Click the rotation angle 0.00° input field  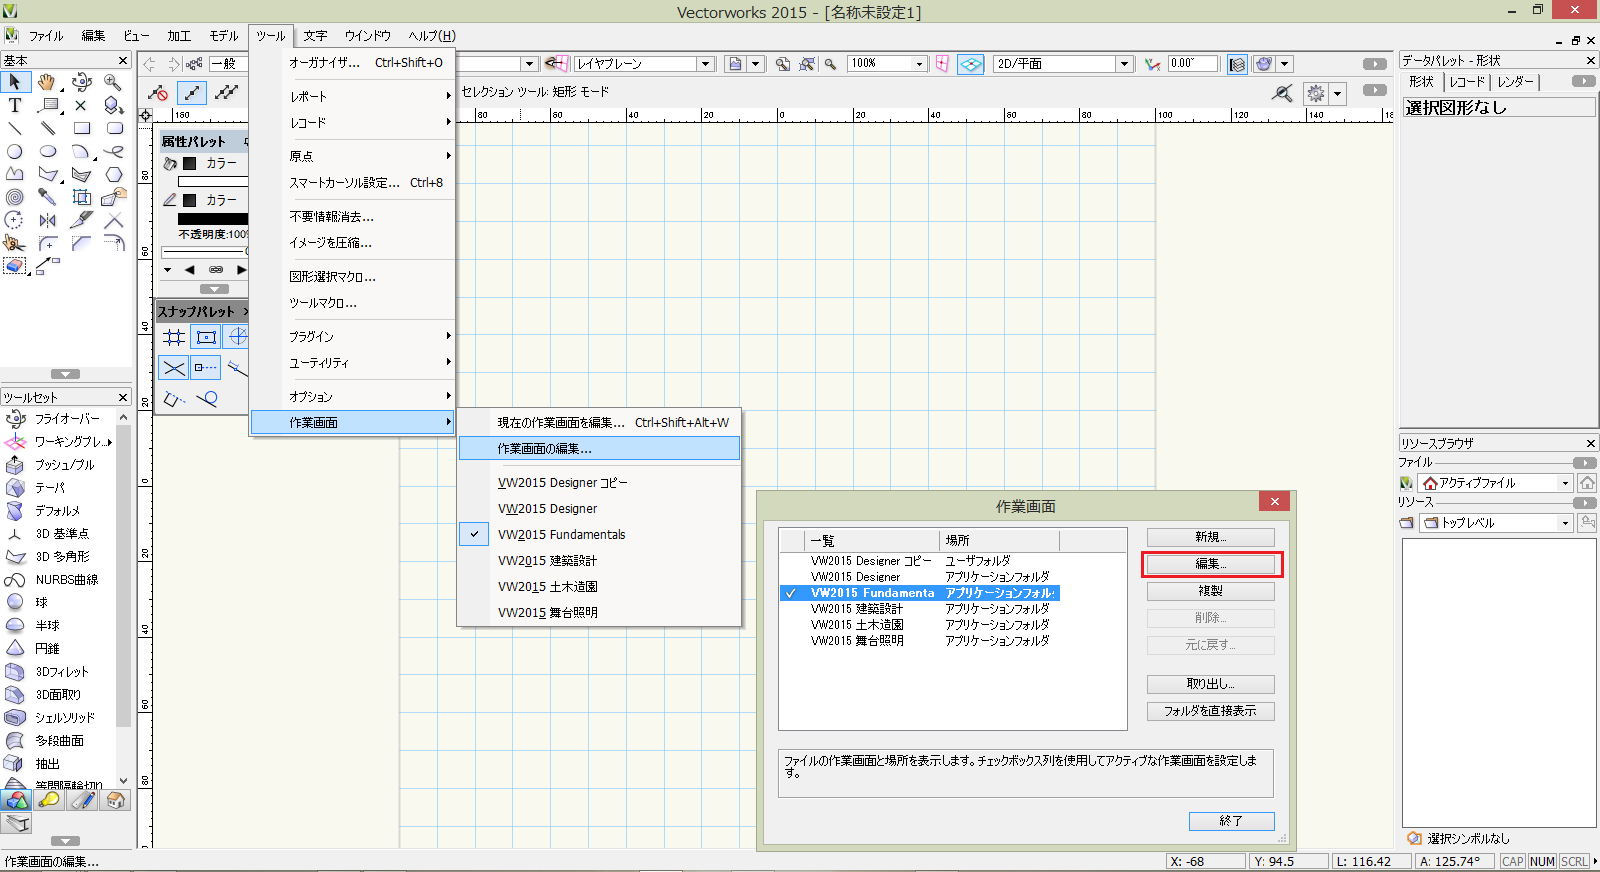[x=1192, y=63]
